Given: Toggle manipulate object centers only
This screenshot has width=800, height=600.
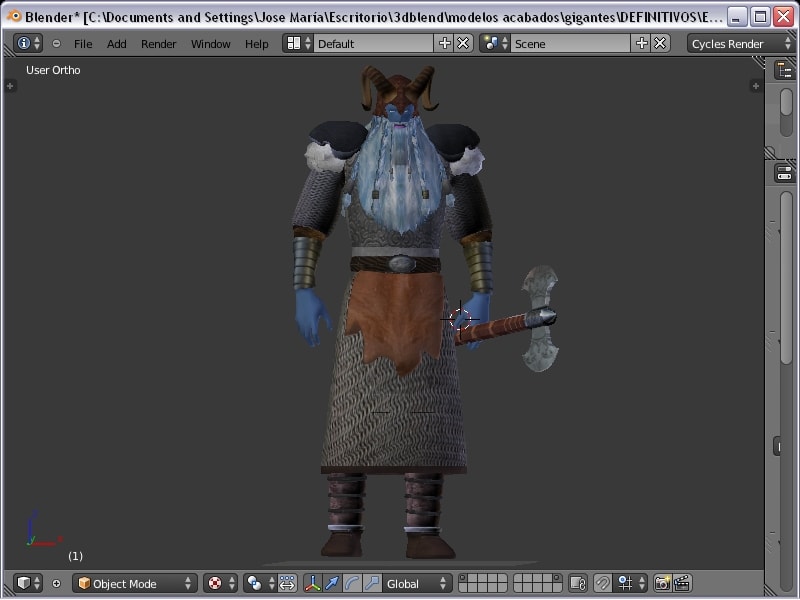Looking at the screenshot, I should 287,583.
